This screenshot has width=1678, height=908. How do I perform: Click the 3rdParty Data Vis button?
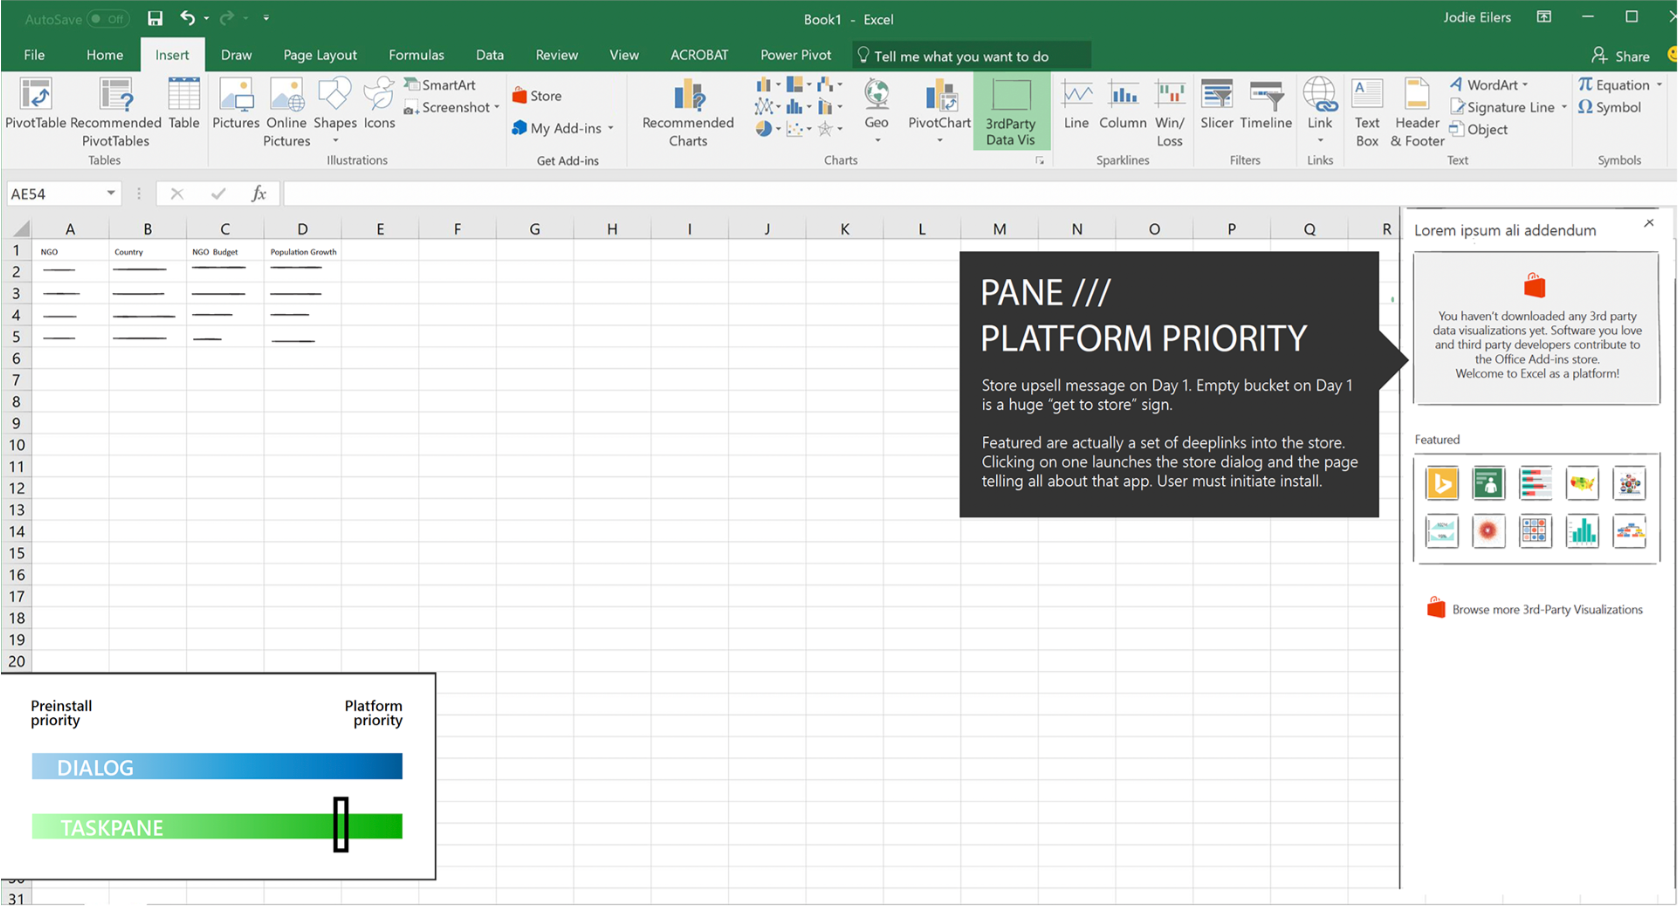coord(1011,113)
